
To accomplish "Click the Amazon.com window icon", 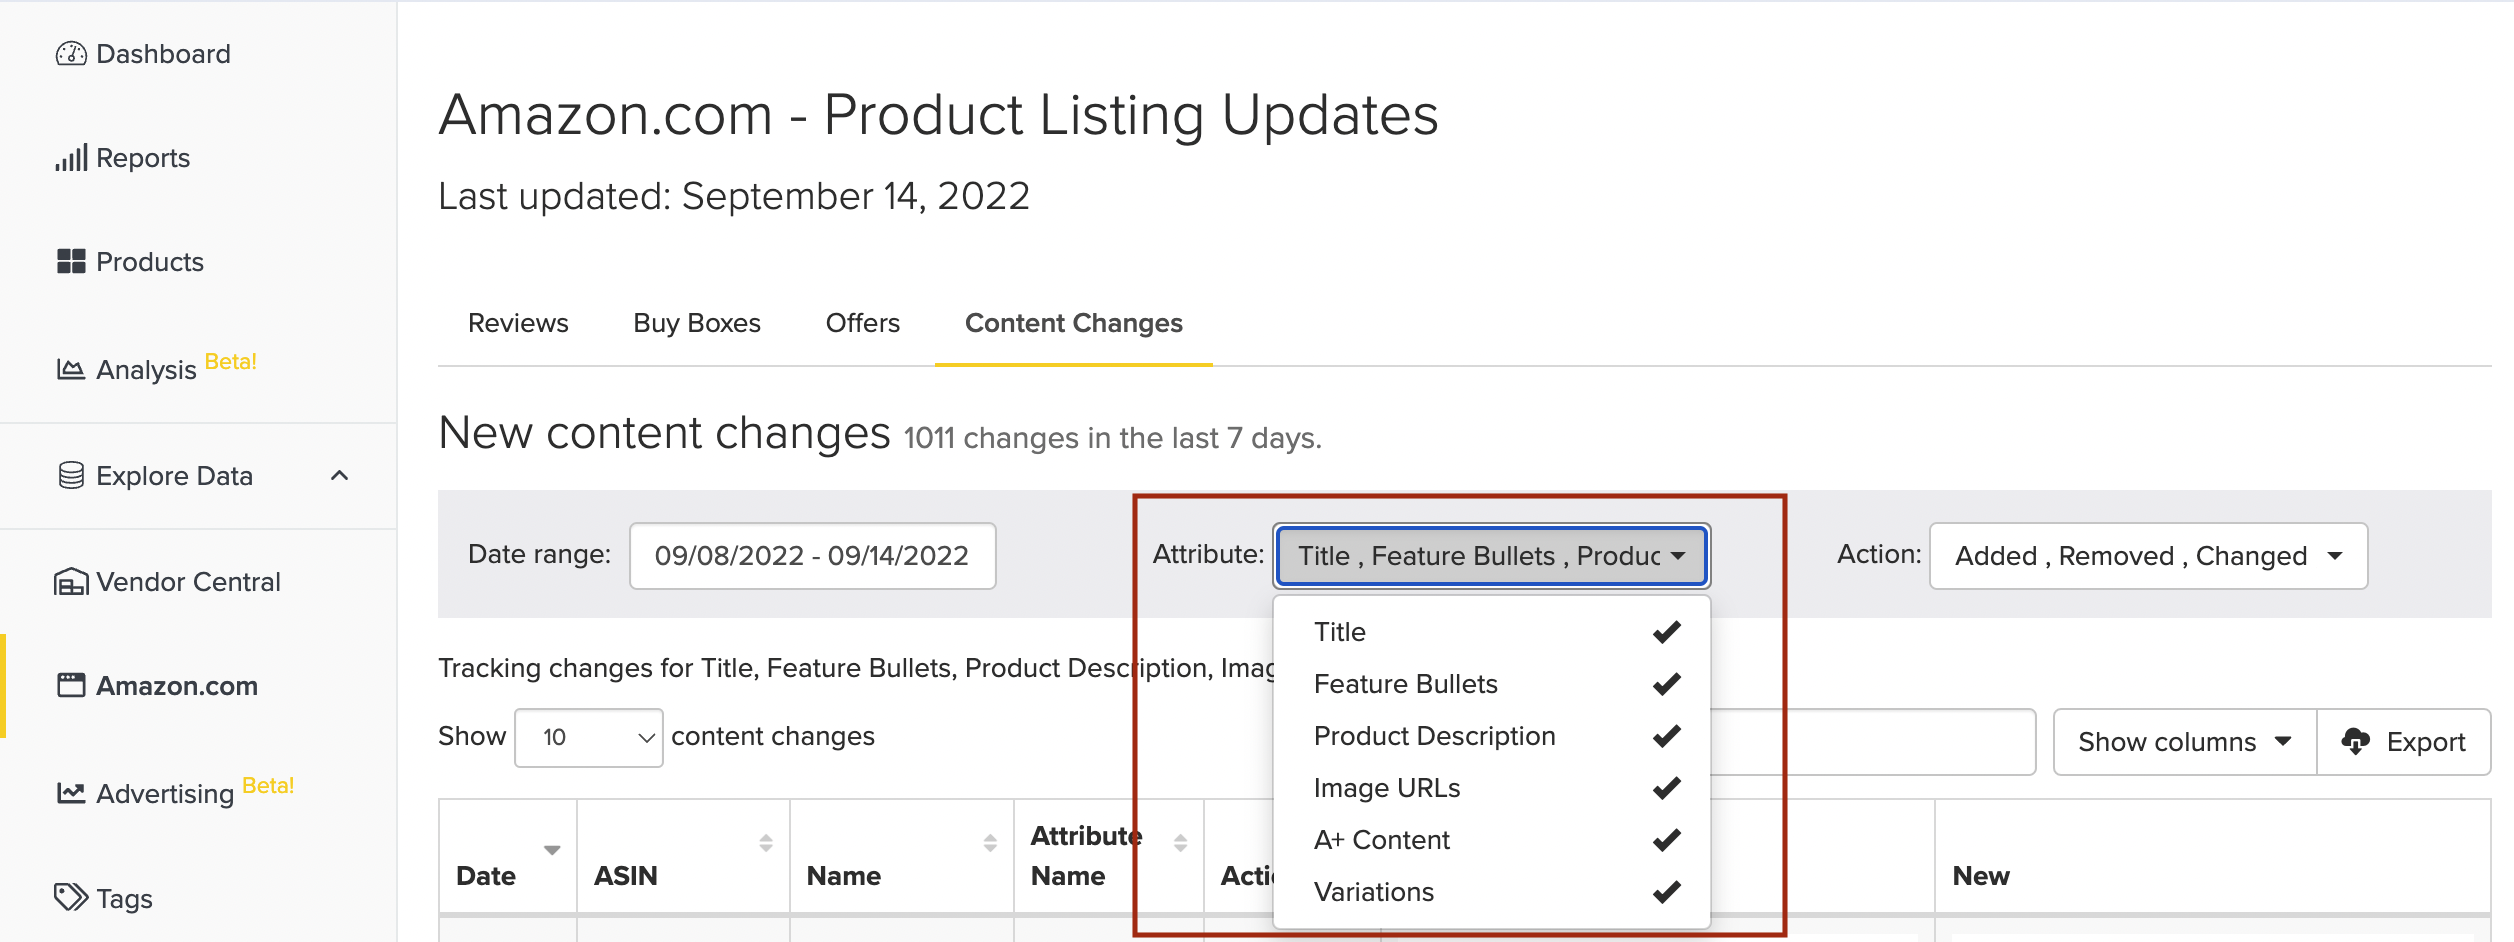I will coord(71,686).
